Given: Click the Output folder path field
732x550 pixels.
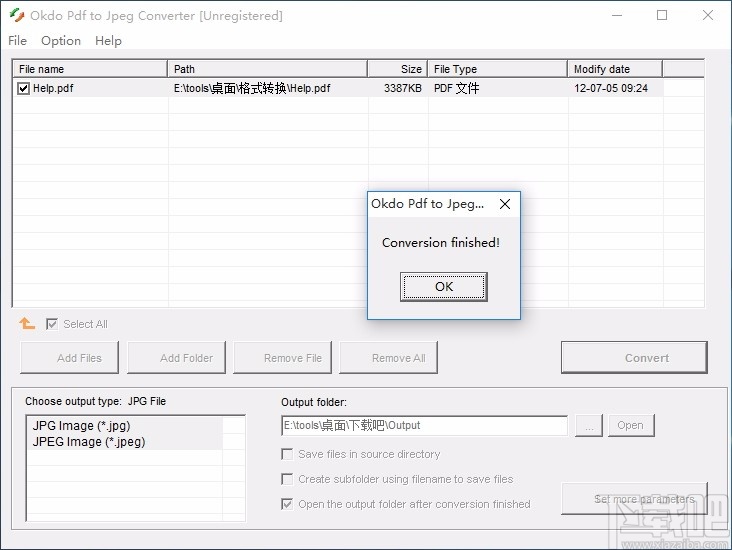Looking at the screenshot, I should (x=424, y=425).
